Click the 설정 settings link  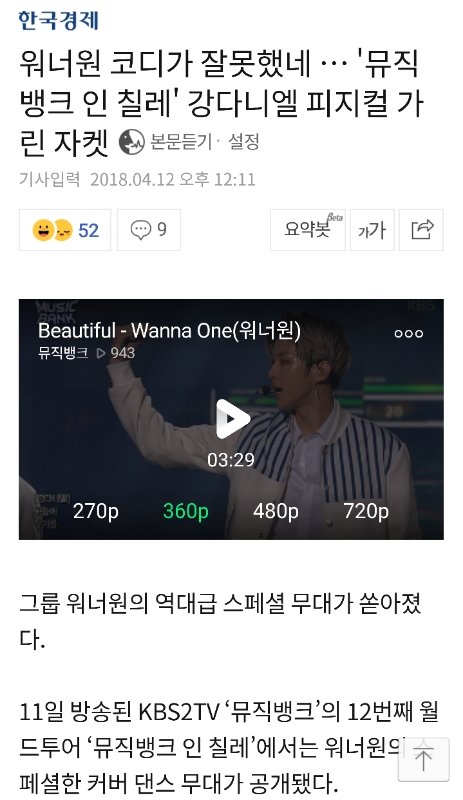click(x=243, y=142)
